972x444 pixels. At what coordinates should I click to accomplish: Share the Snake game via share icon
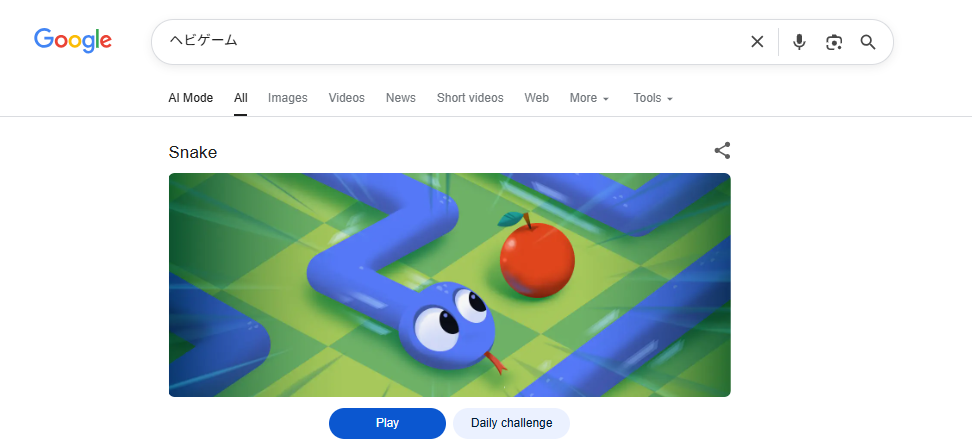click(722, 151)
